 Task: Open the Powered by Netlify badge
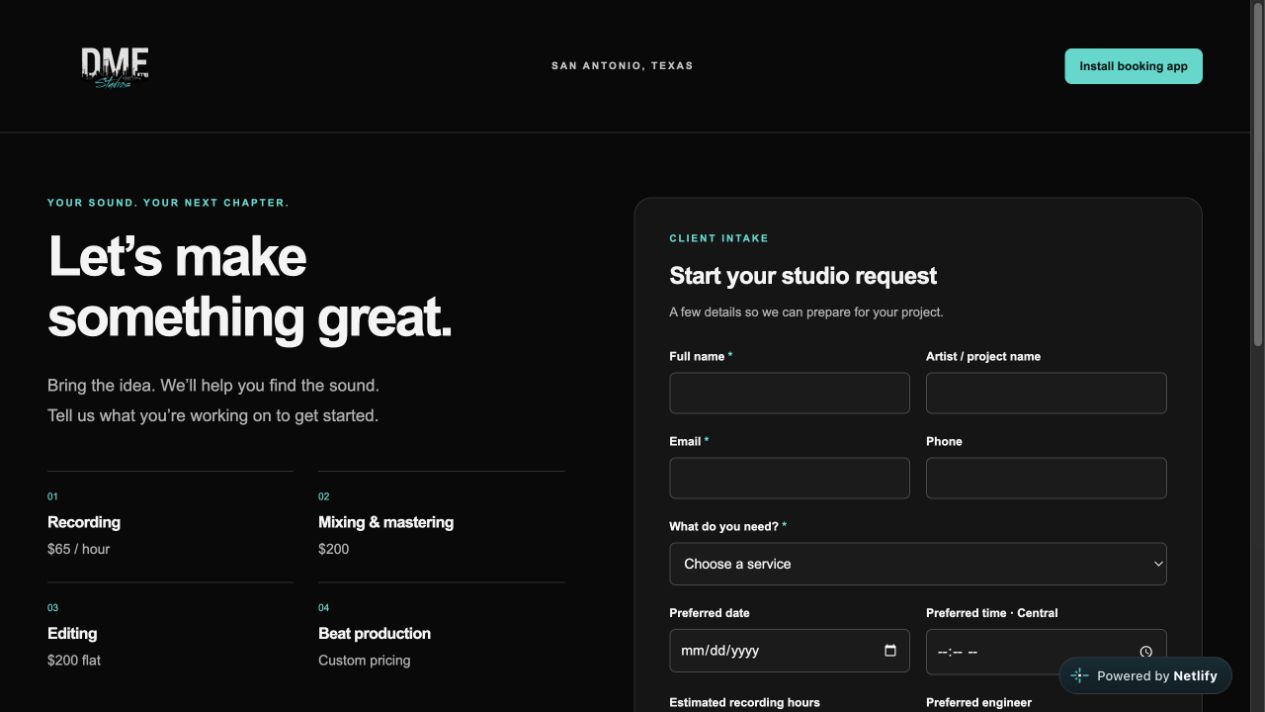point(1145,676)
